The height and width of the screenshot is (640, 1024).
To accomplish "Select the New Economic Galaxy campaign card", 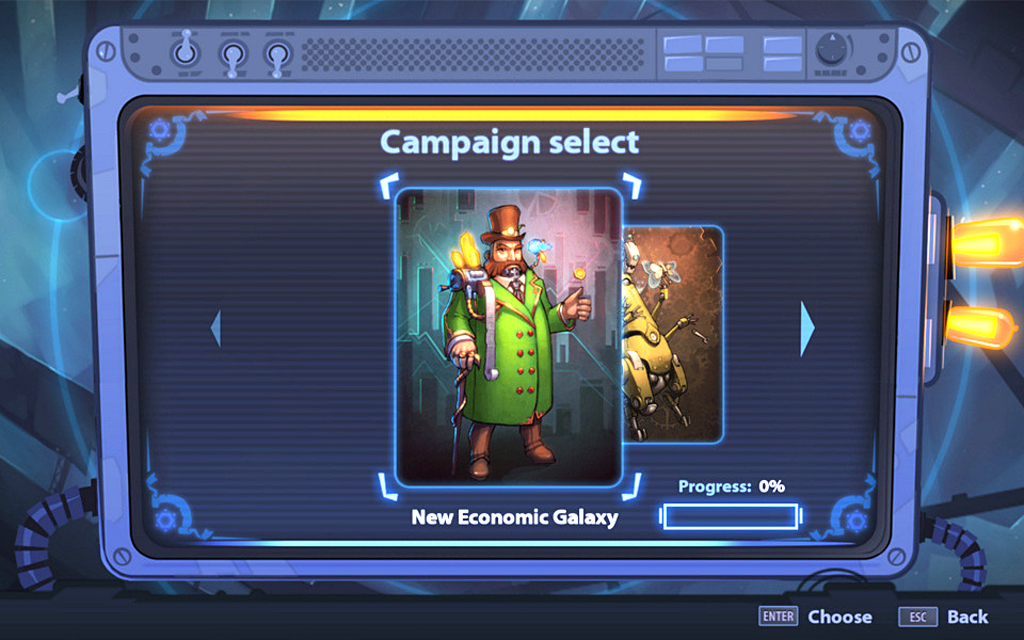I will pyautogui.click(x=509, y=337).
